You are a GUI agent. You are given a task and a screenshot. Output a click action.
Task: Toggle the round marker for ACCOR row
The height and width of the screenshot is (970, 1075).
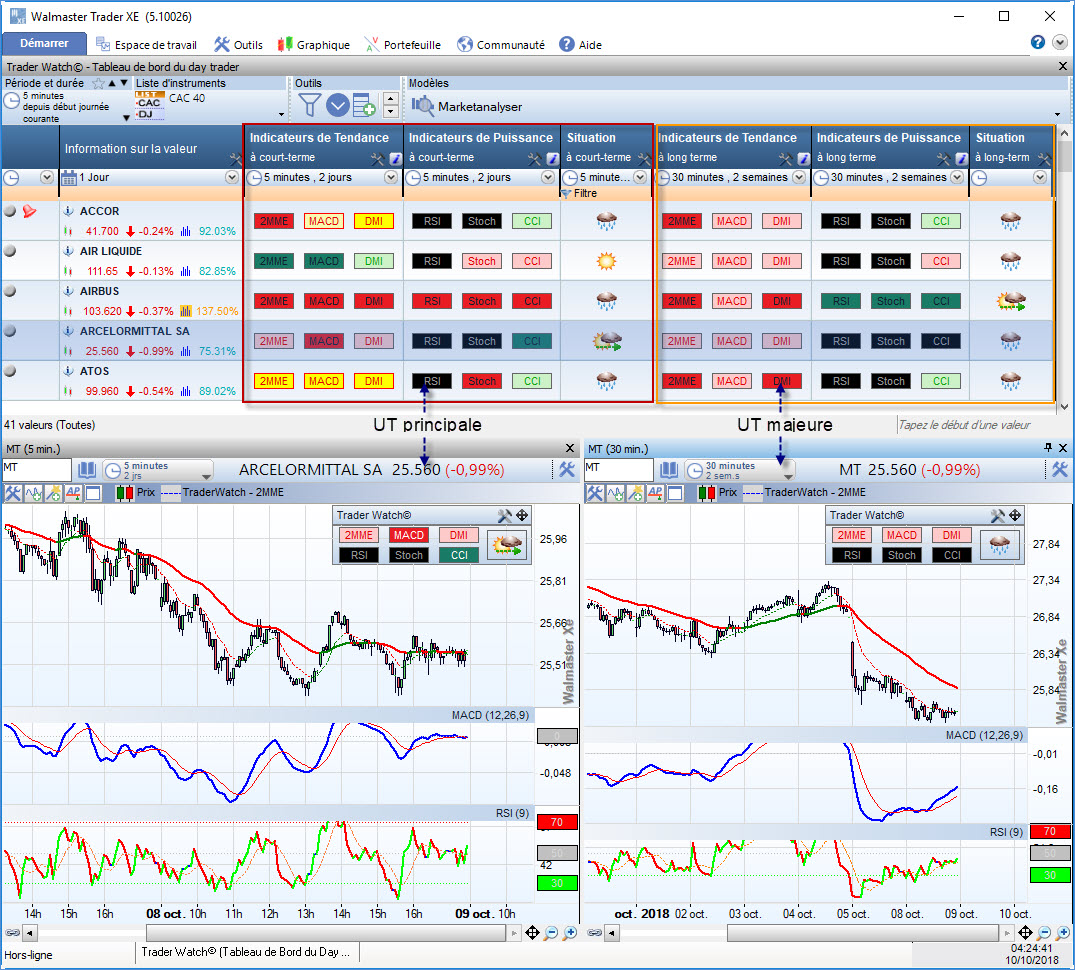click(10, 211)
